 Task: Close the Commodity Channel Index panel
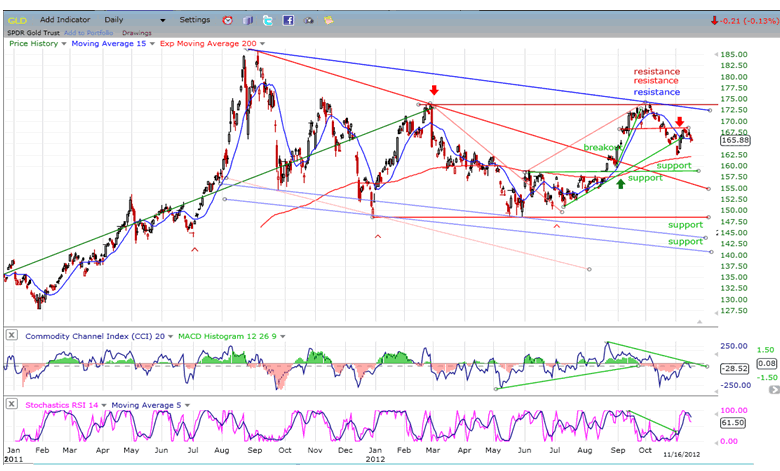pos(10,334)
